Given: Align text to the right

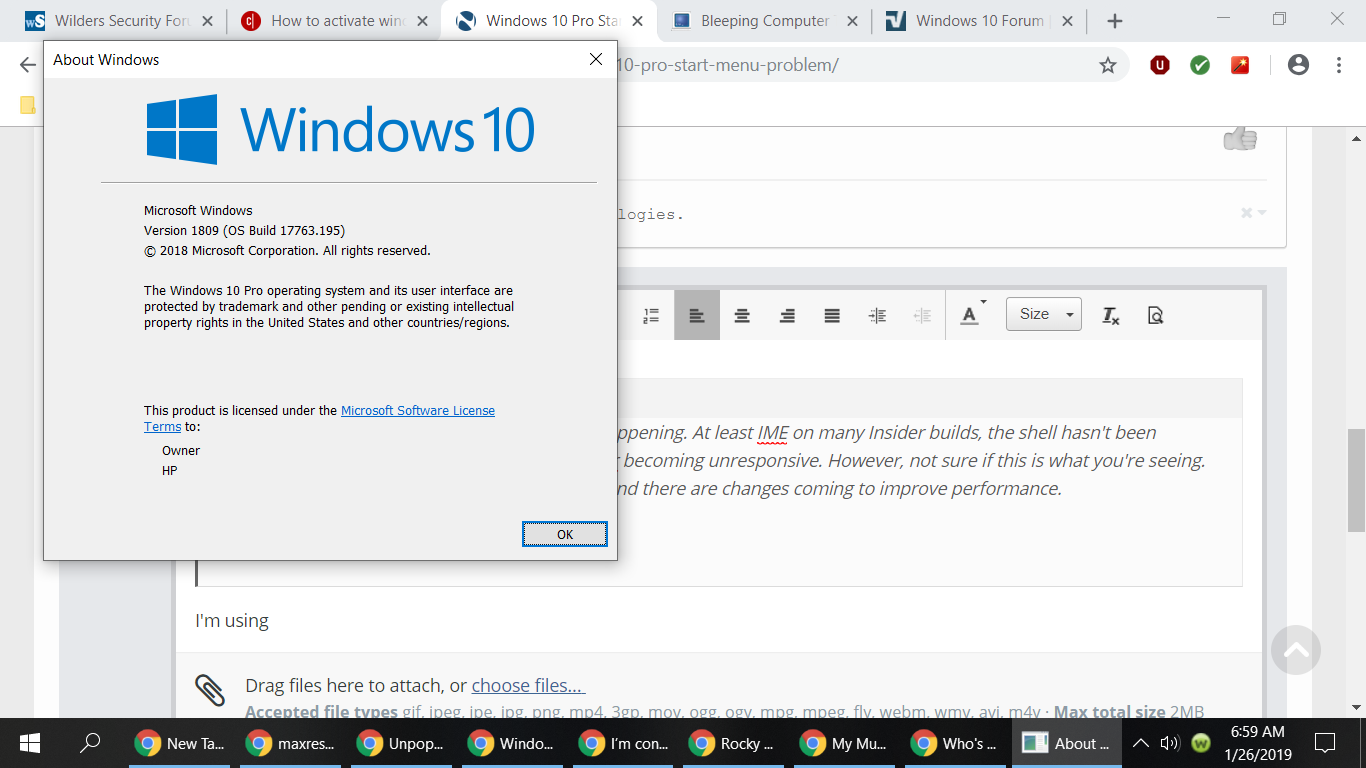Looking at the screenshot, I should pyautogui.click(x=787, y=314).
